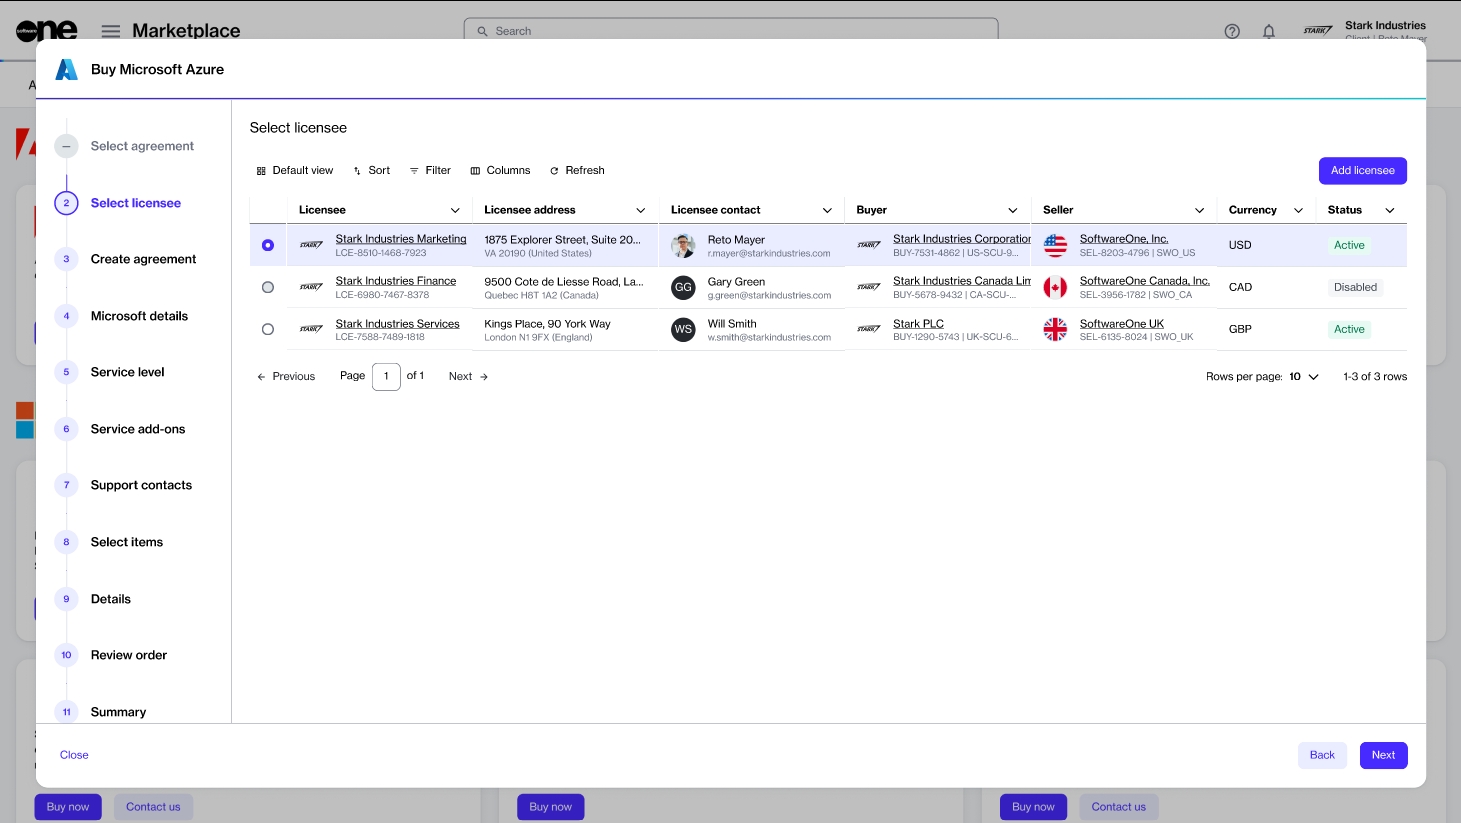Click the Default view grid icon
The width and height of the screenshot is (1461, 823).
(x=261, y=171)
